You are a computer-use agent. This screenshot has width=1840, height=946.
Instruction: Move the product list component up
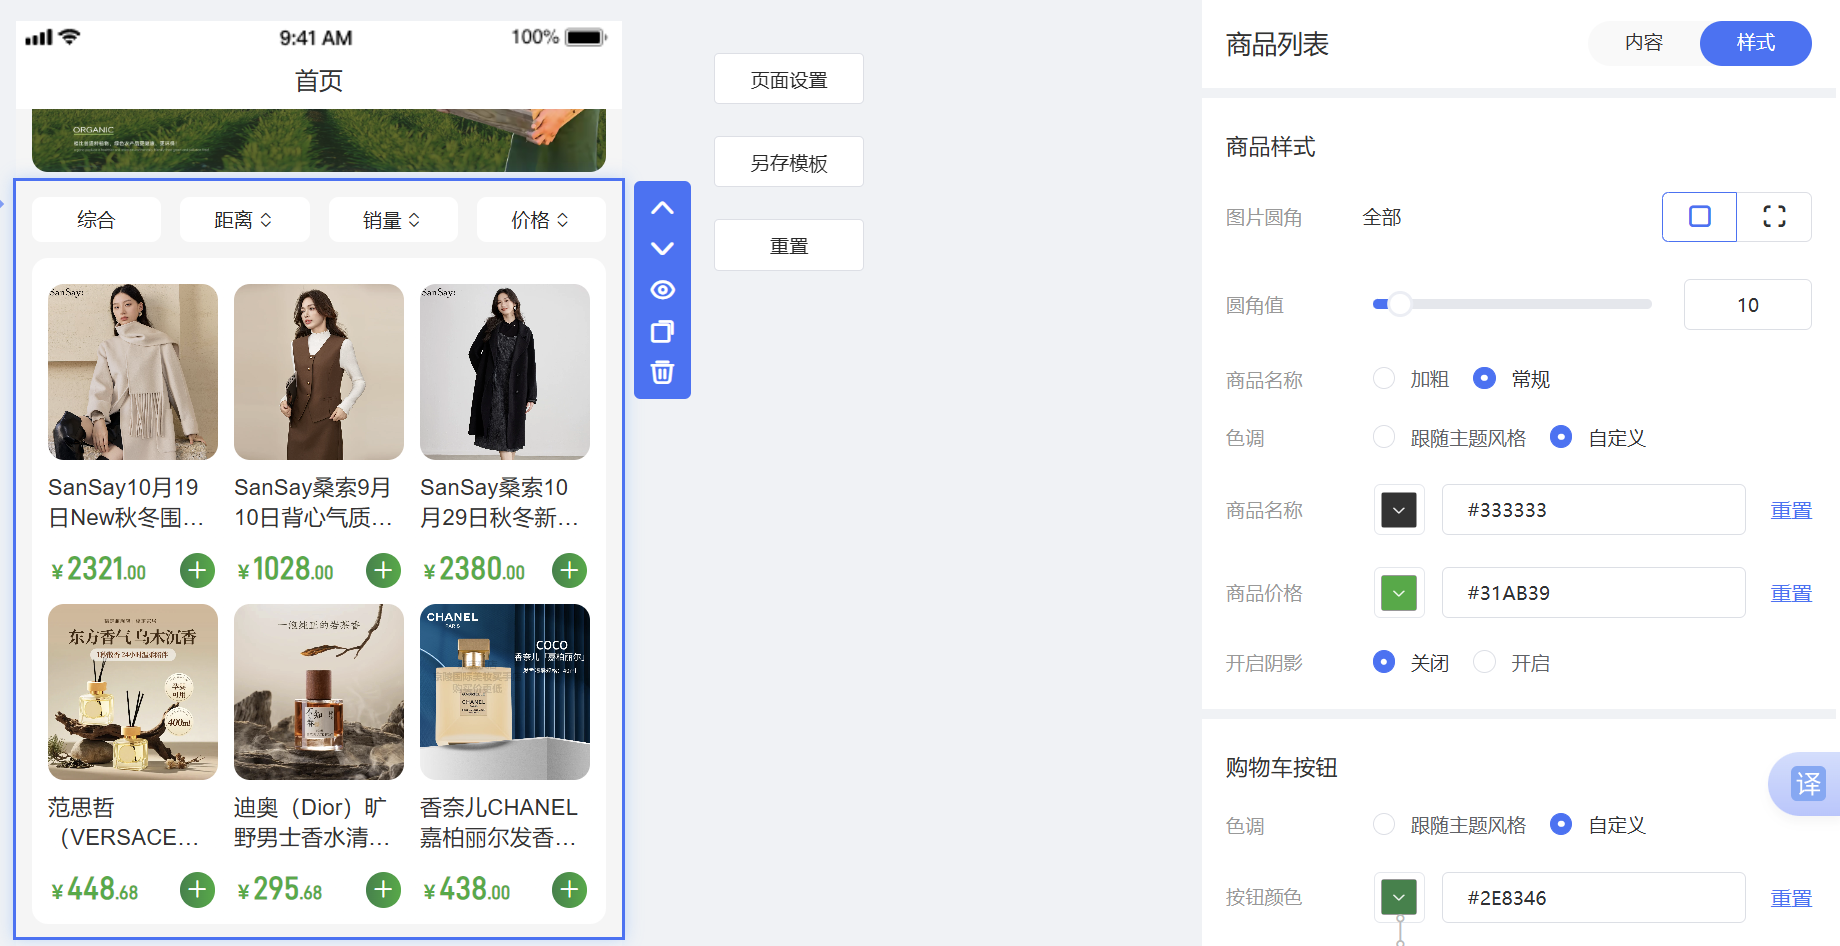pos(662,208)
